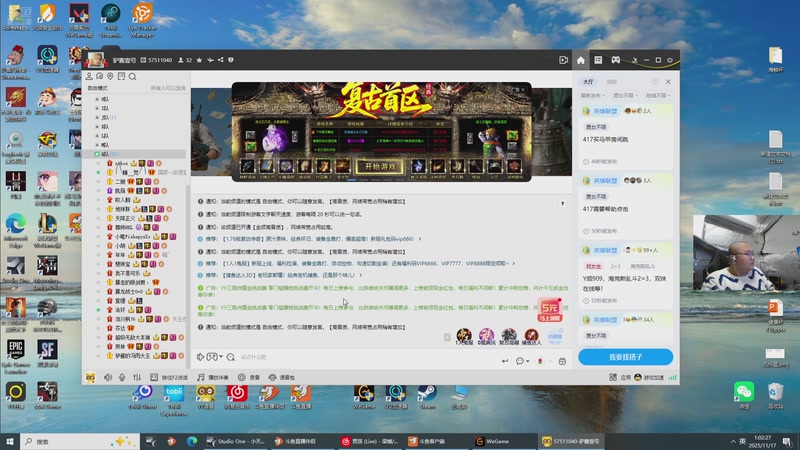Select the 大厅 lobby tab in right panel

point(588,82)
